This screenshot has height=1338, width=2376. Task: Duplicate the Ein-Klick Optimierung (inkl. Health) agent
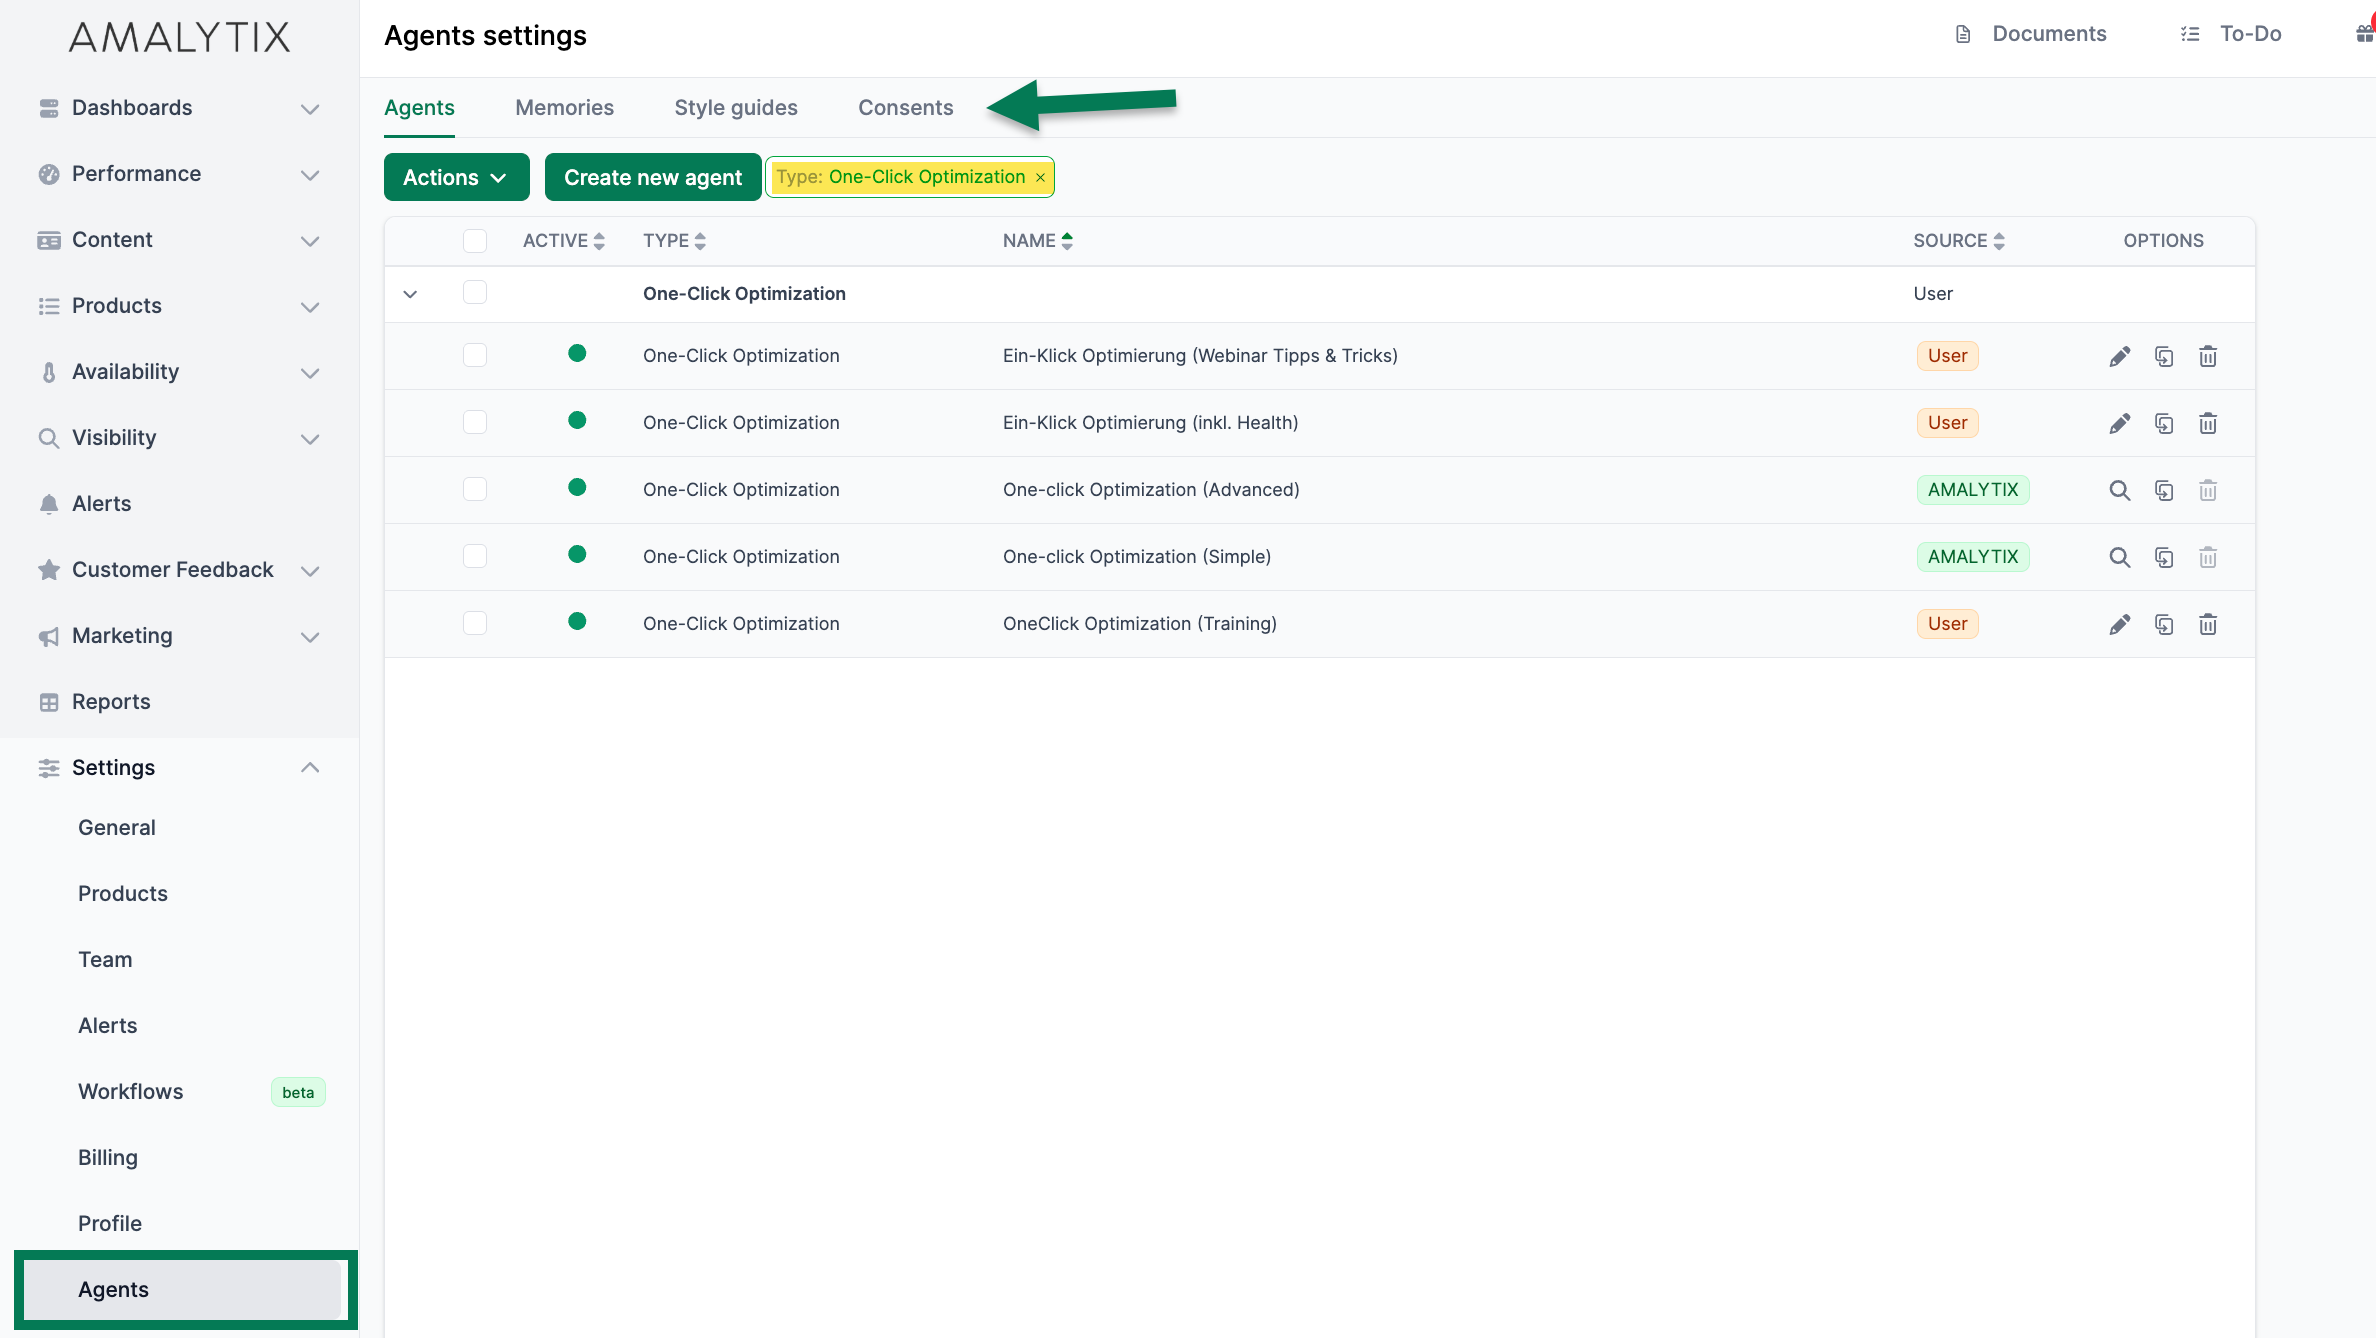2163,423
